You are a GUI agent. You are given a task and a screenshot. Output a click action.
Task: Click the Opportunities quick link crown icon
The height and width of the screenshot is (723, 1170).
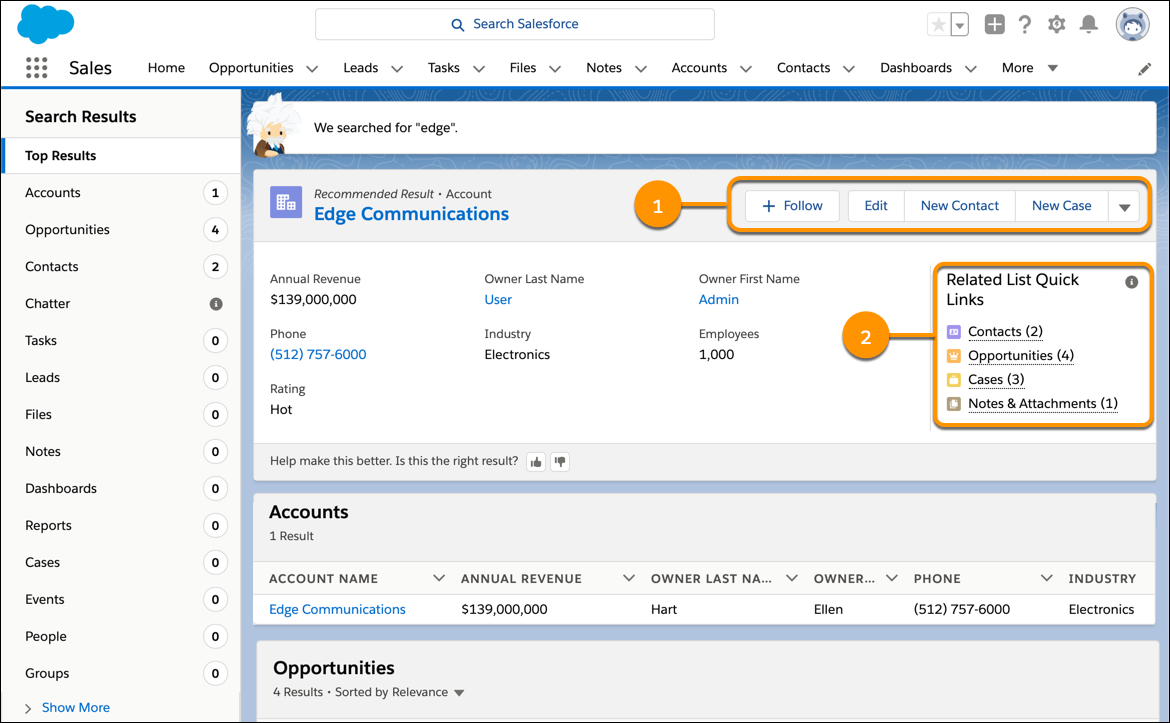click(x=954, y=356)
